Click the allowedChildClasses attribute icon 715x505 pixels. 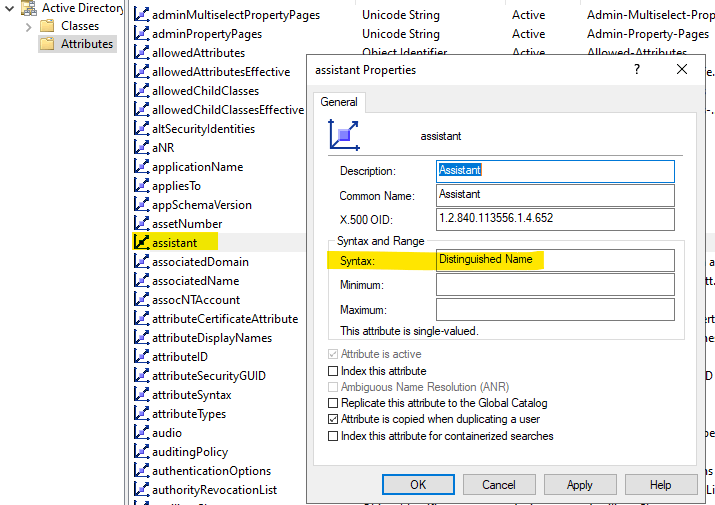point(141,90)
